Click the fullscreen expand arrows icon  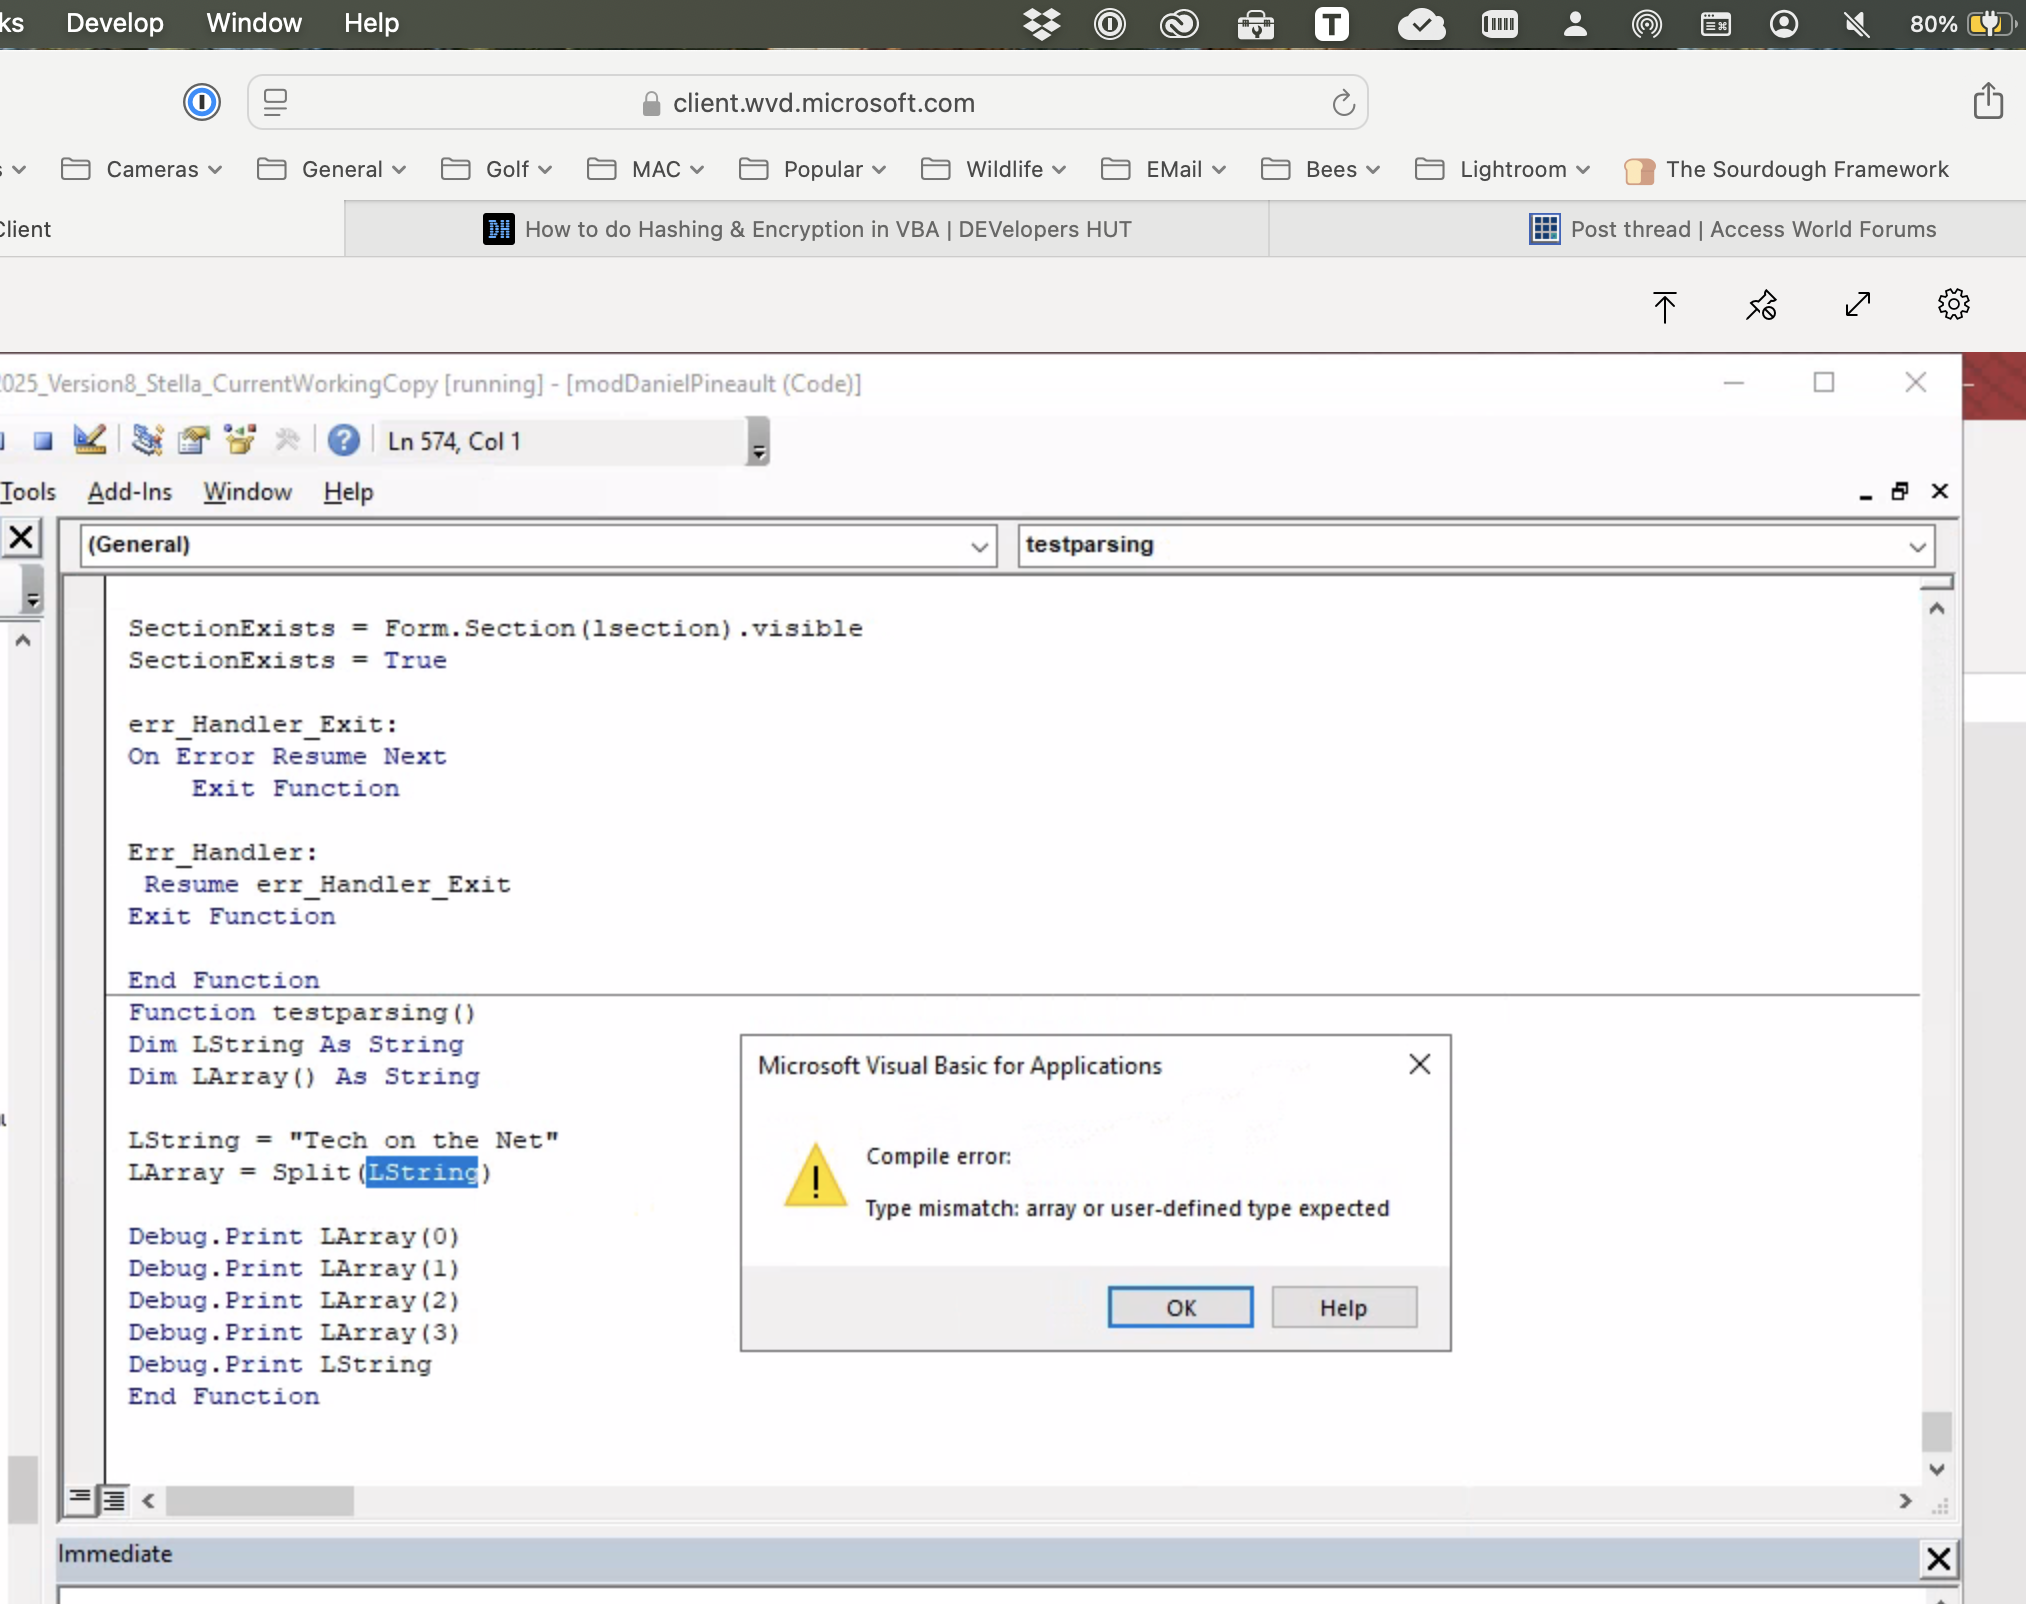point(1857,304)
